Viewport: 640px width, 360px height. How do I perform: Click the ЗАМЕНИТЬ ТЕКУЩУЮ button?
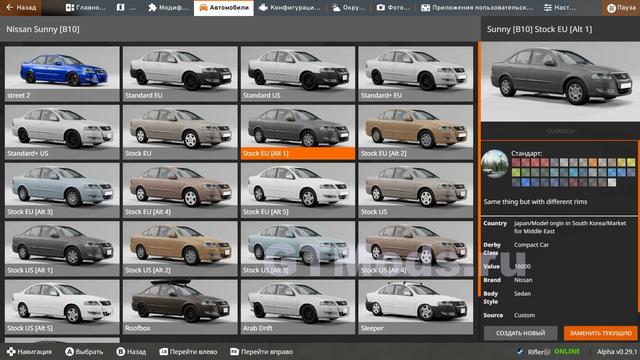pyautogui.click(x=600, y=333)
